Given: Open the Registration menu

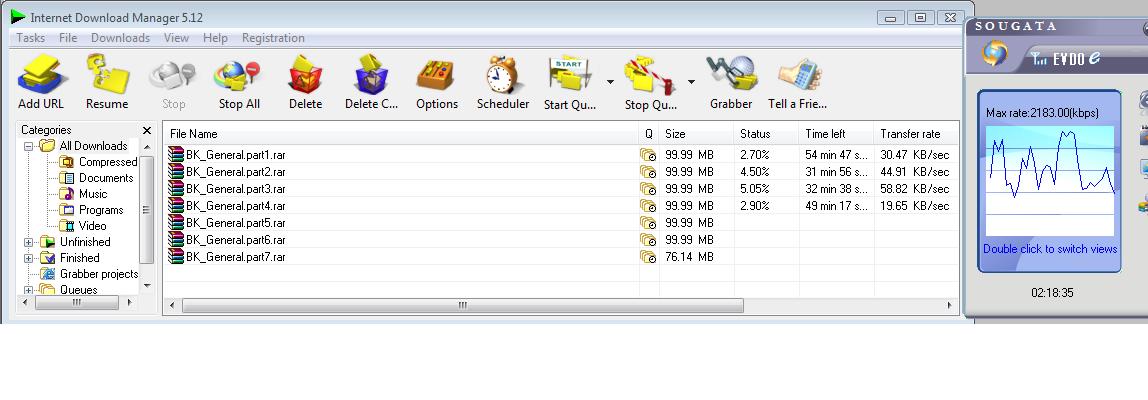Looking at the screenshot, I should [x=273, y=38].
